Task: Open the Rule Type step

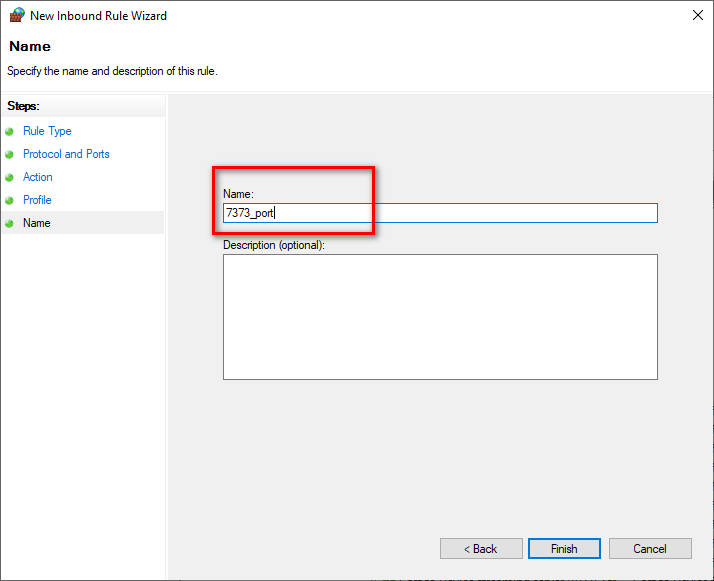Action: 47,131
